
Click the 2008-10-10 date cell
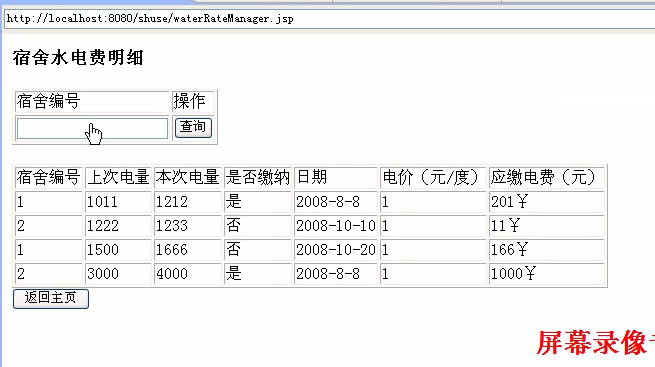(336, 226)
